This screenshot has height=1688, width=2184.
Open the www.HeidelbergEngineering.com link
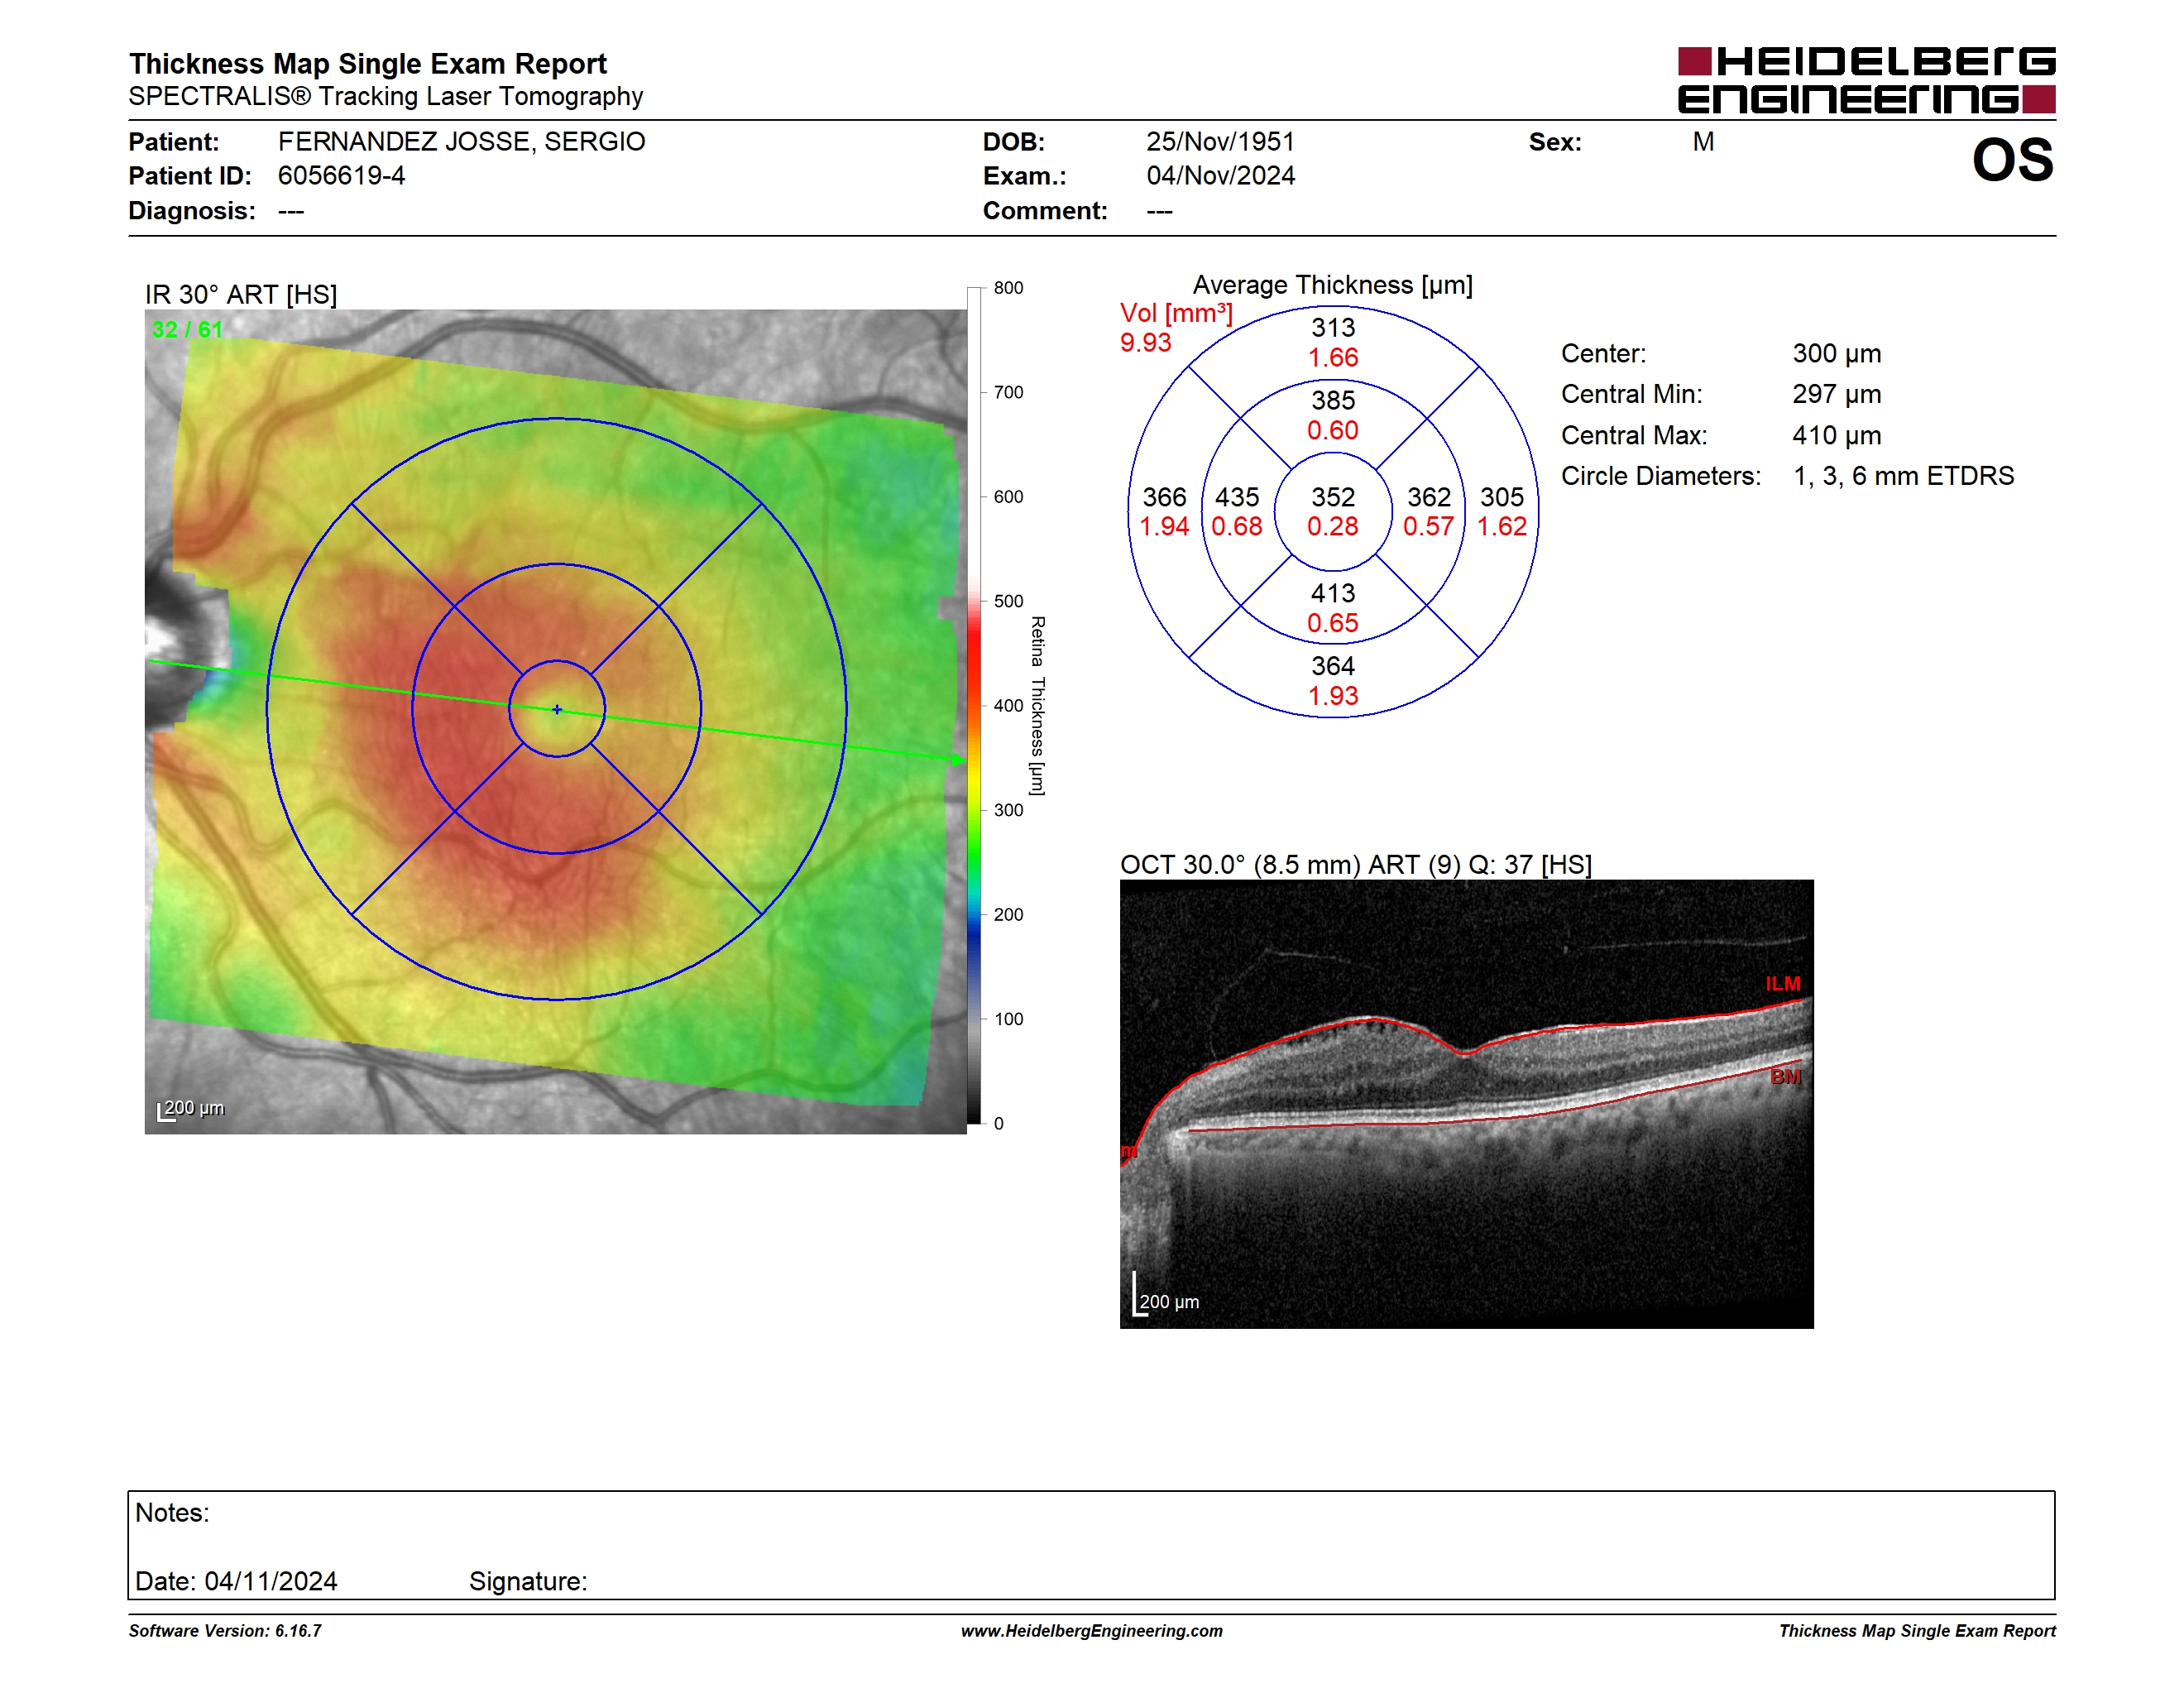(x=1091, y=1630)
